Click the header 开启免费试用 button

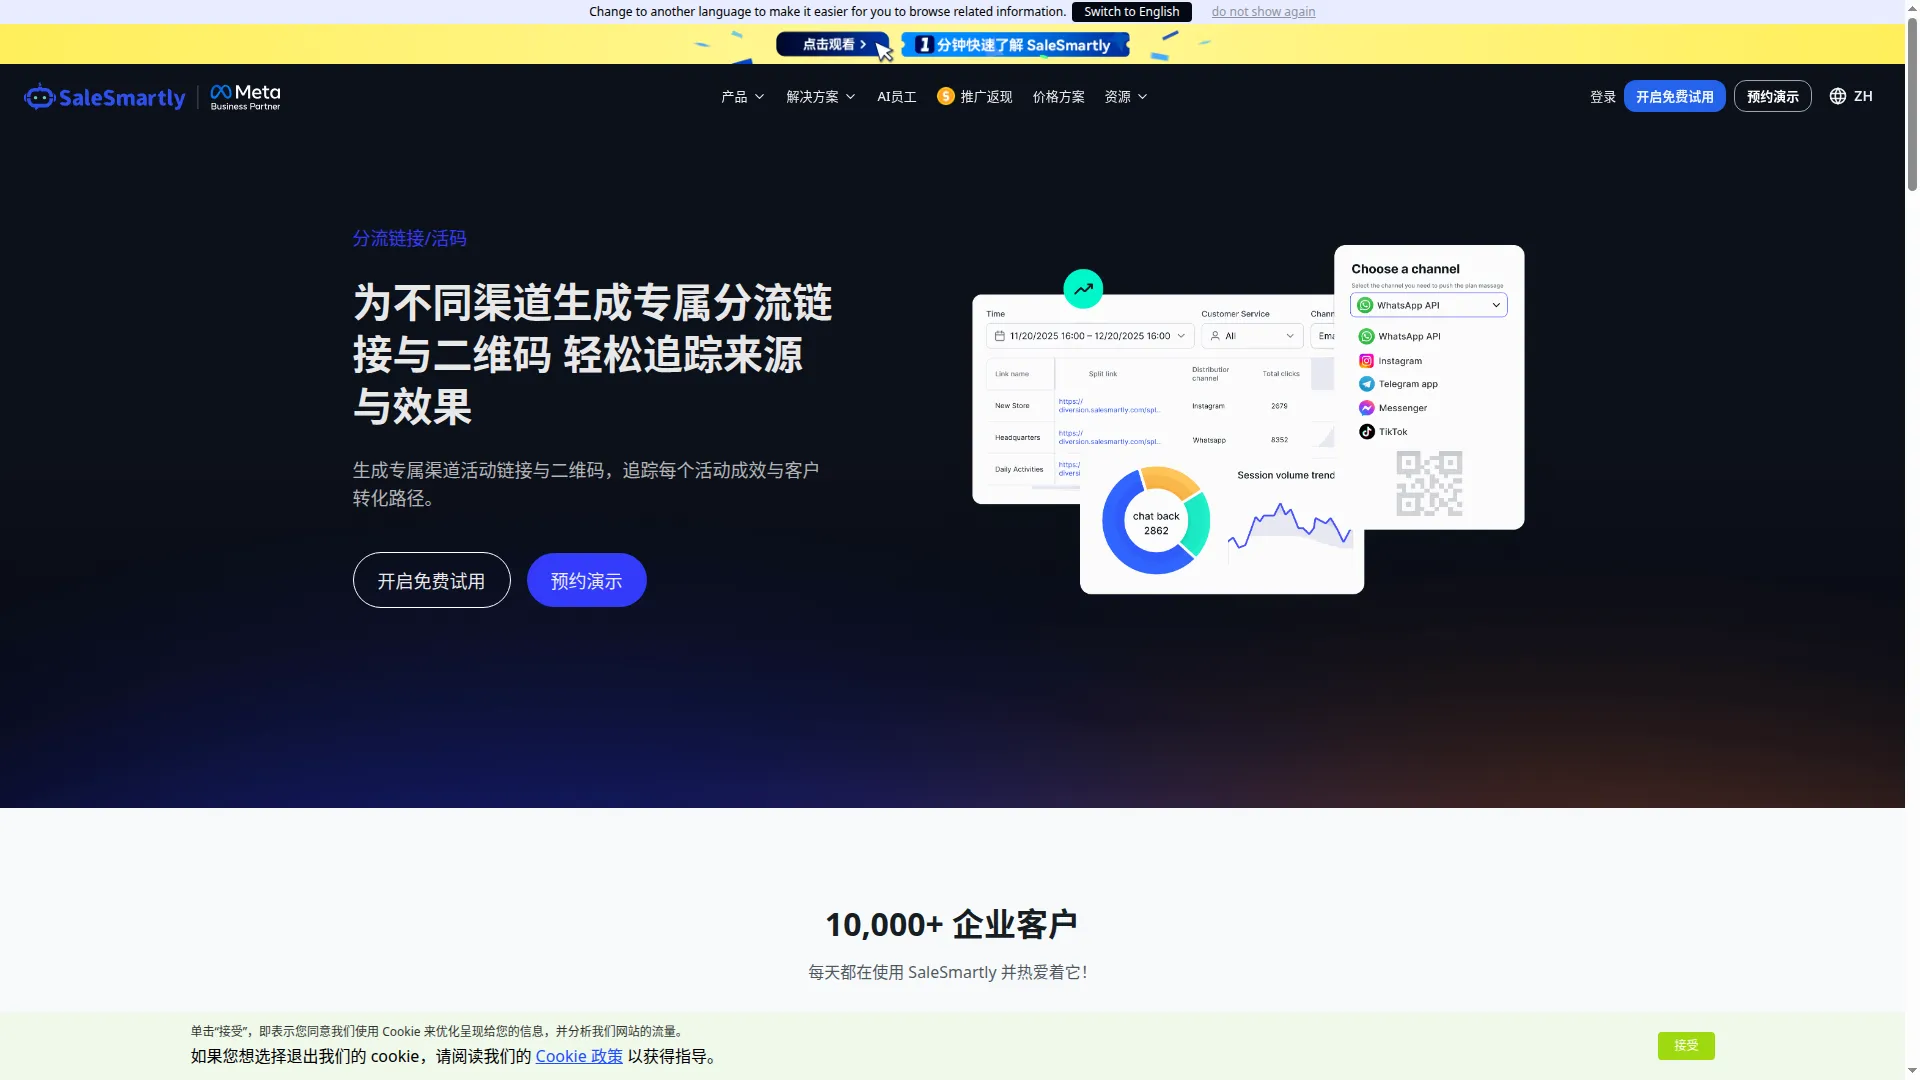click(x=1674, y=96)
